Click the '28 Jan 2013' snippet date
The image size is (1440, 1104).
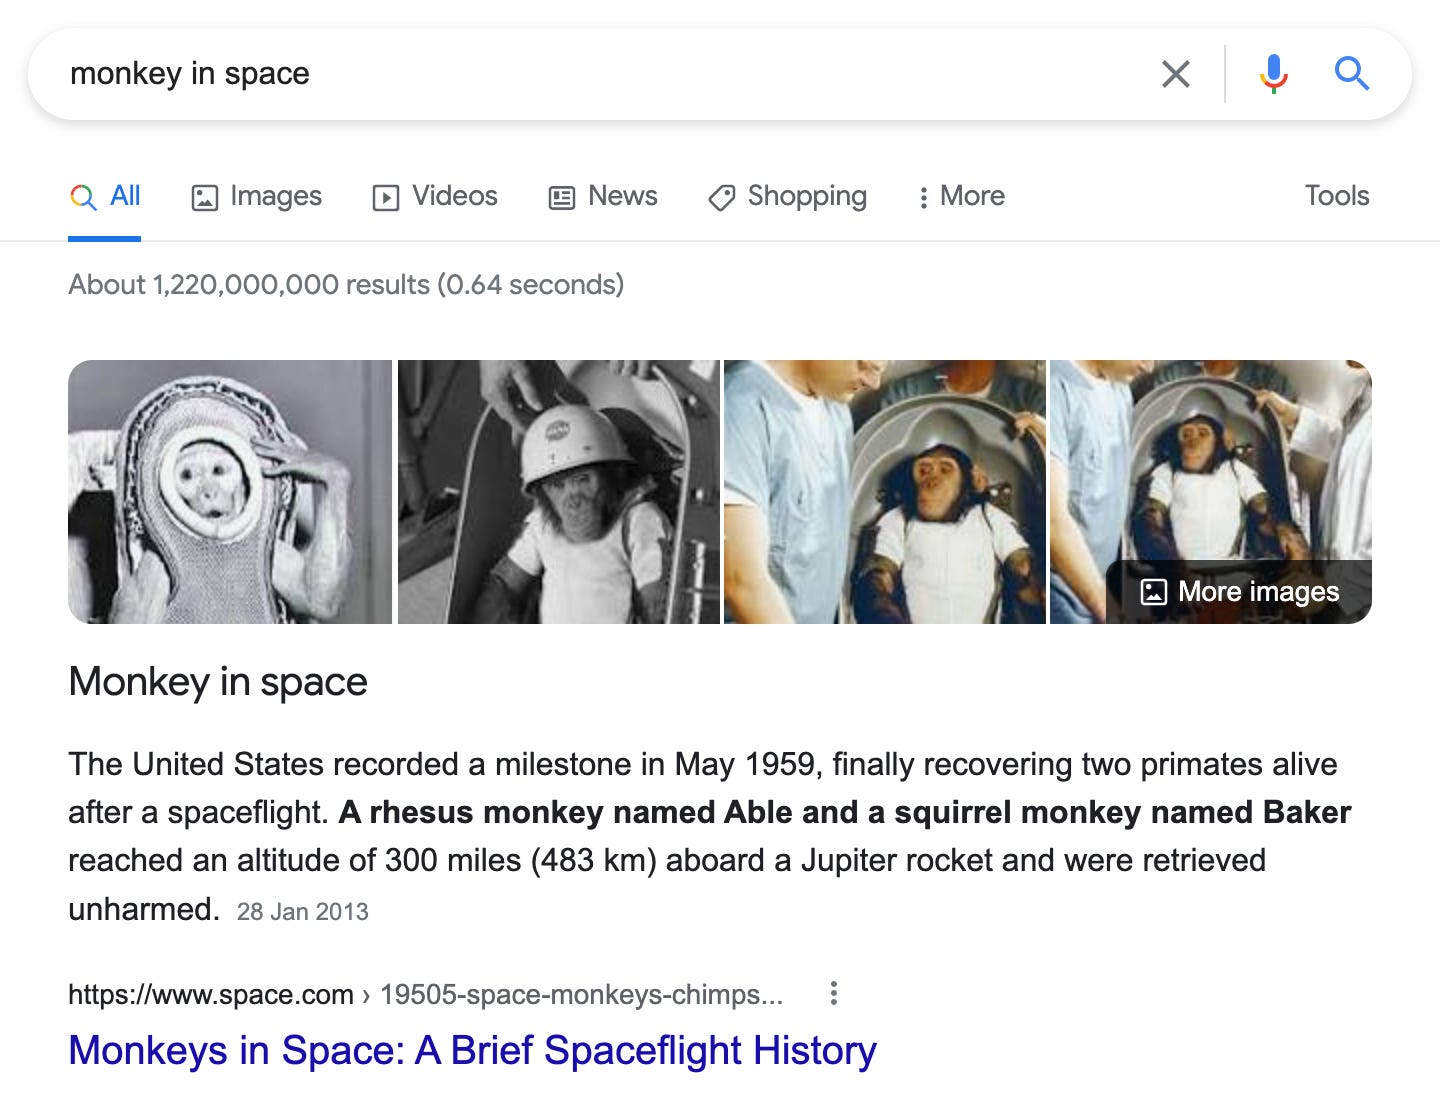[302, 912]
